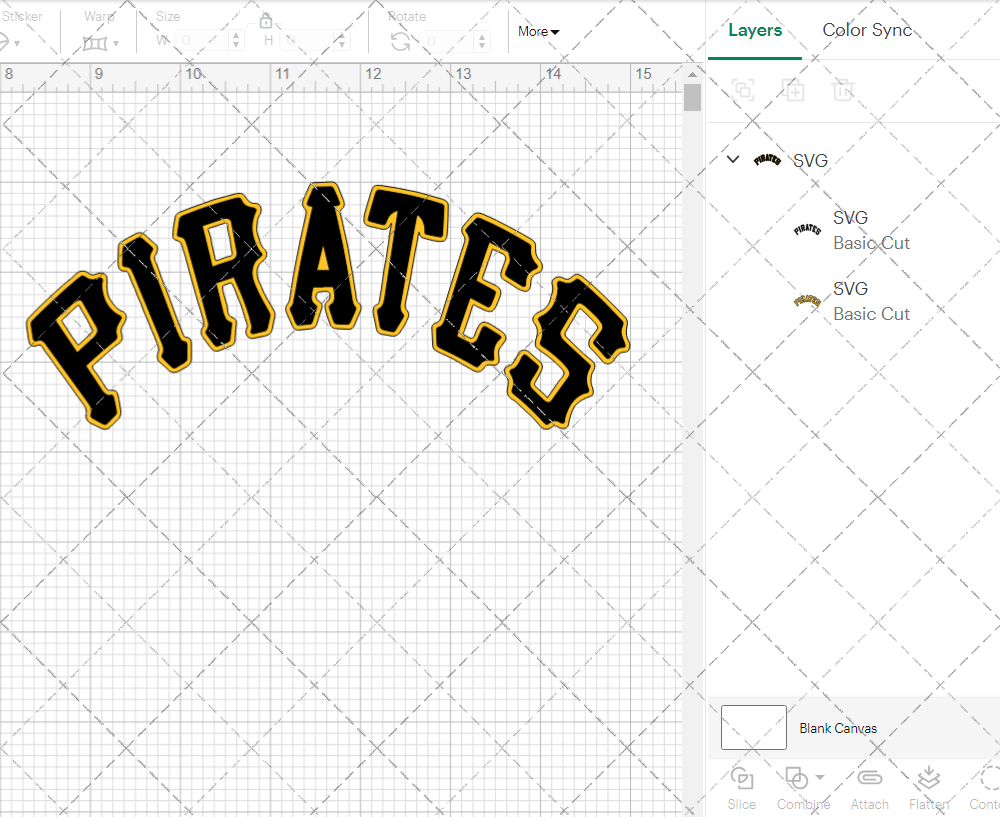Click the height stepper arrows
Image resolution: width=1000 pixels, height=817 pixels.
342,40
